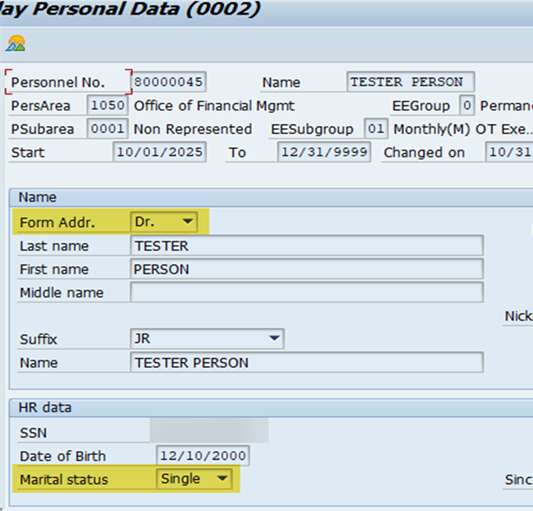The image size is (533, 511).
Task: Click the First name label
Action: point(54,269)
